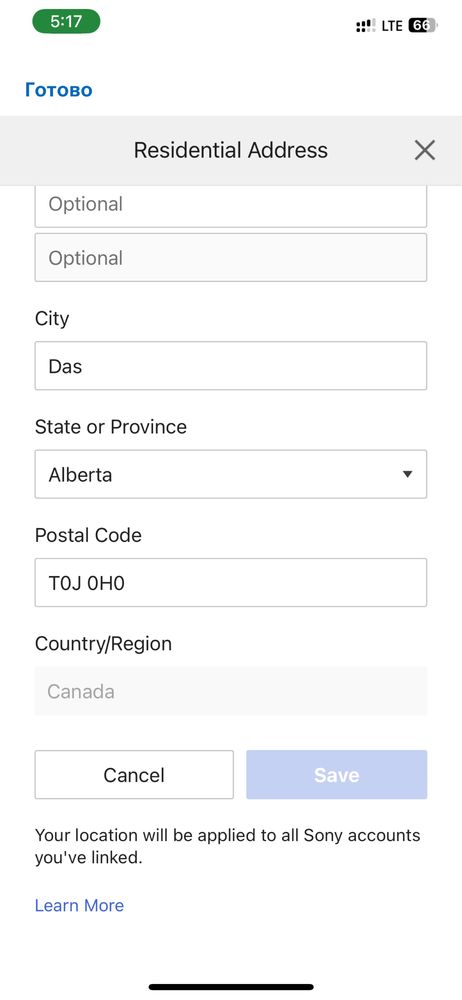Click the Residential Address header title
Screen dimensions: 462x1000
[230, 151]
